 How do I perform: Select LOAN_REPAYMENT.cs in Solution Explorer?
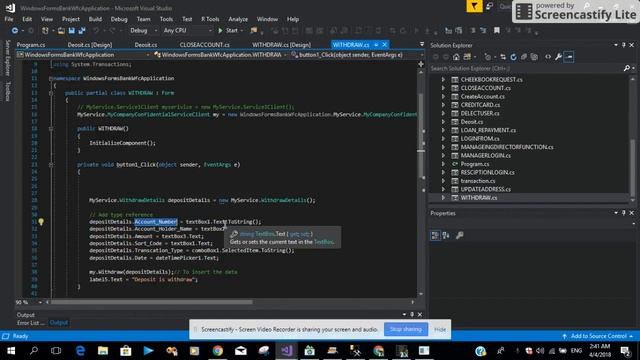pos(488,130)
